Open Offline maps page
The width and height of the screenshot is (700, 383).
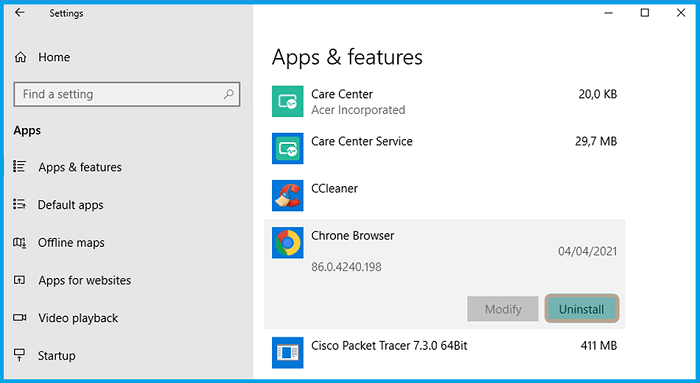click(x=71, y=242)
